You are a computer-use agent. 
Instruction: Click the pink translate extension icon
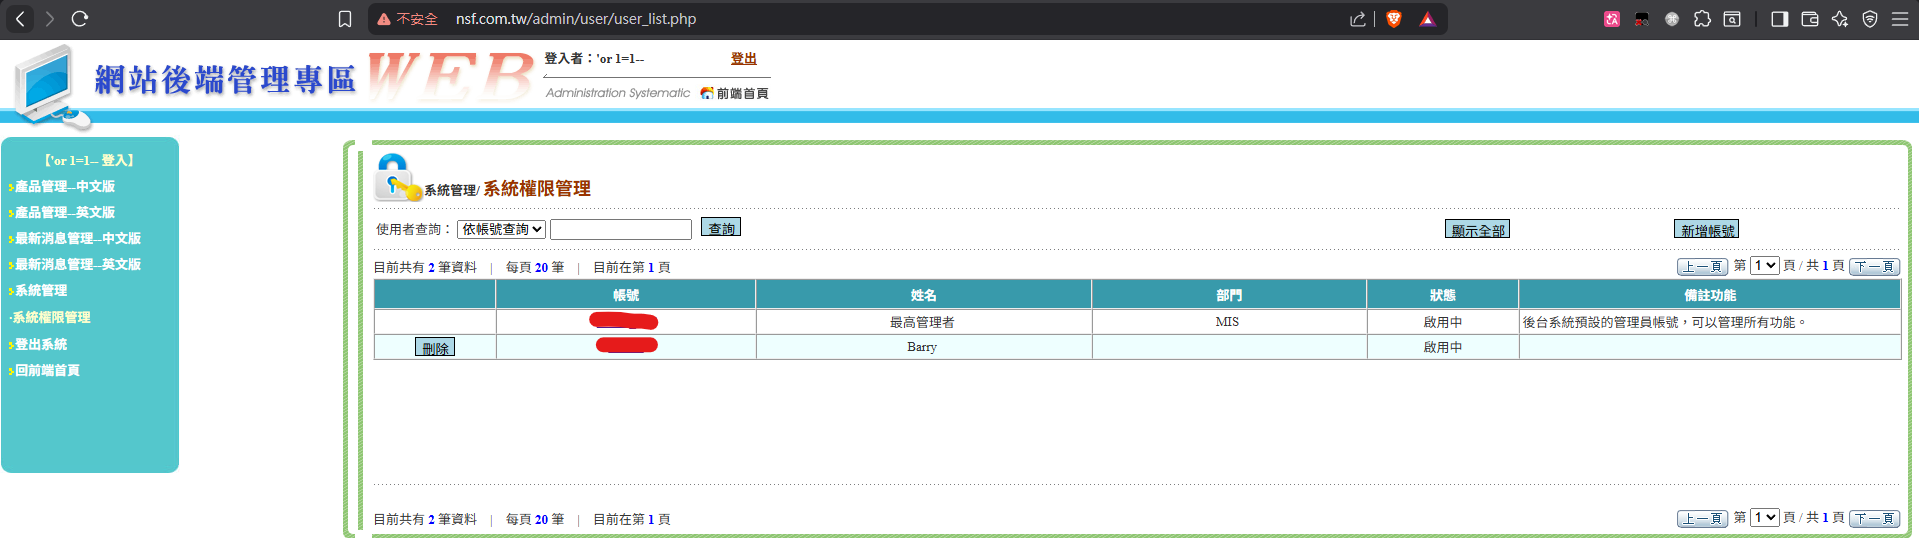[1611, 19]
